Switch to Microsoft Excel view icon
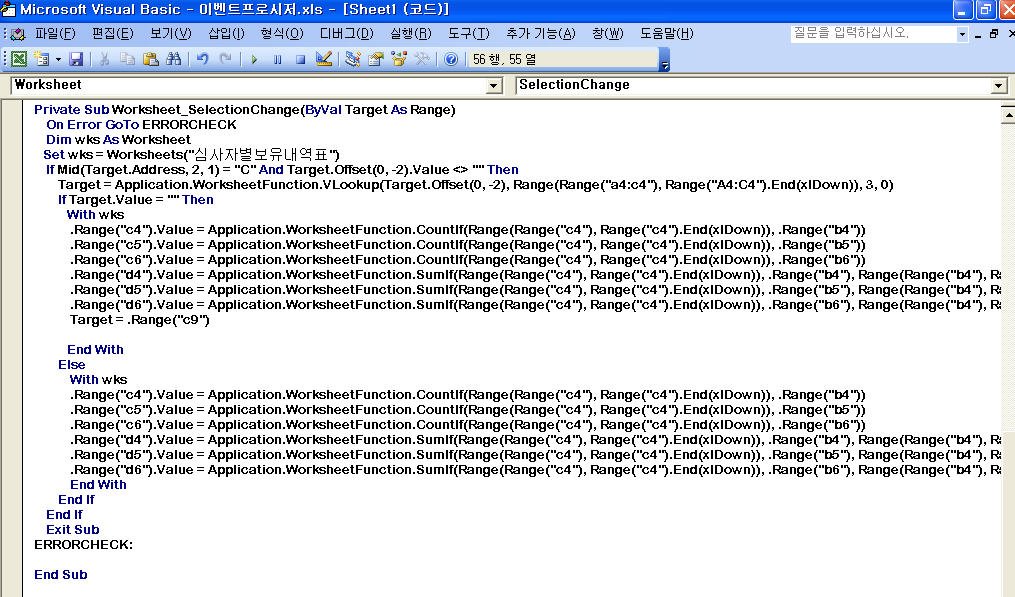1015x597 pixels. pos(19,60)
